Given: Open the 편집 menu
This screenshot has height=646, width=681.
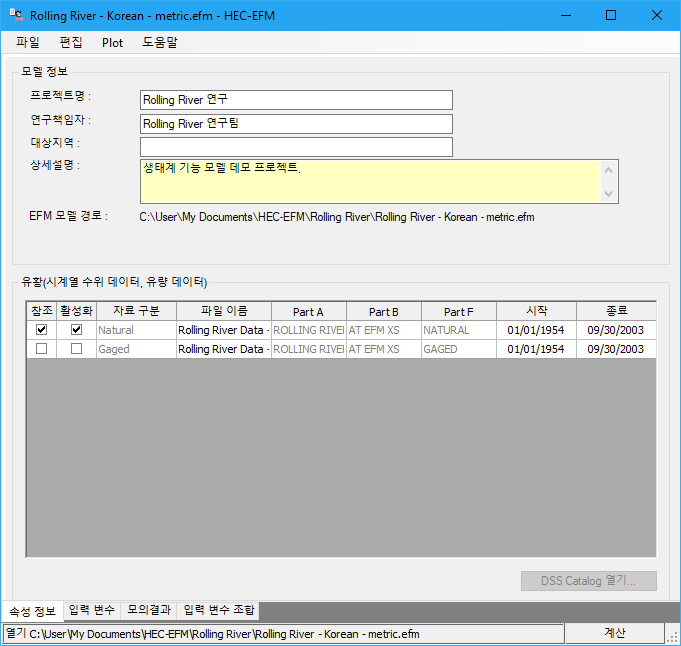Looking at the screenshot, I should pos(70,43).
